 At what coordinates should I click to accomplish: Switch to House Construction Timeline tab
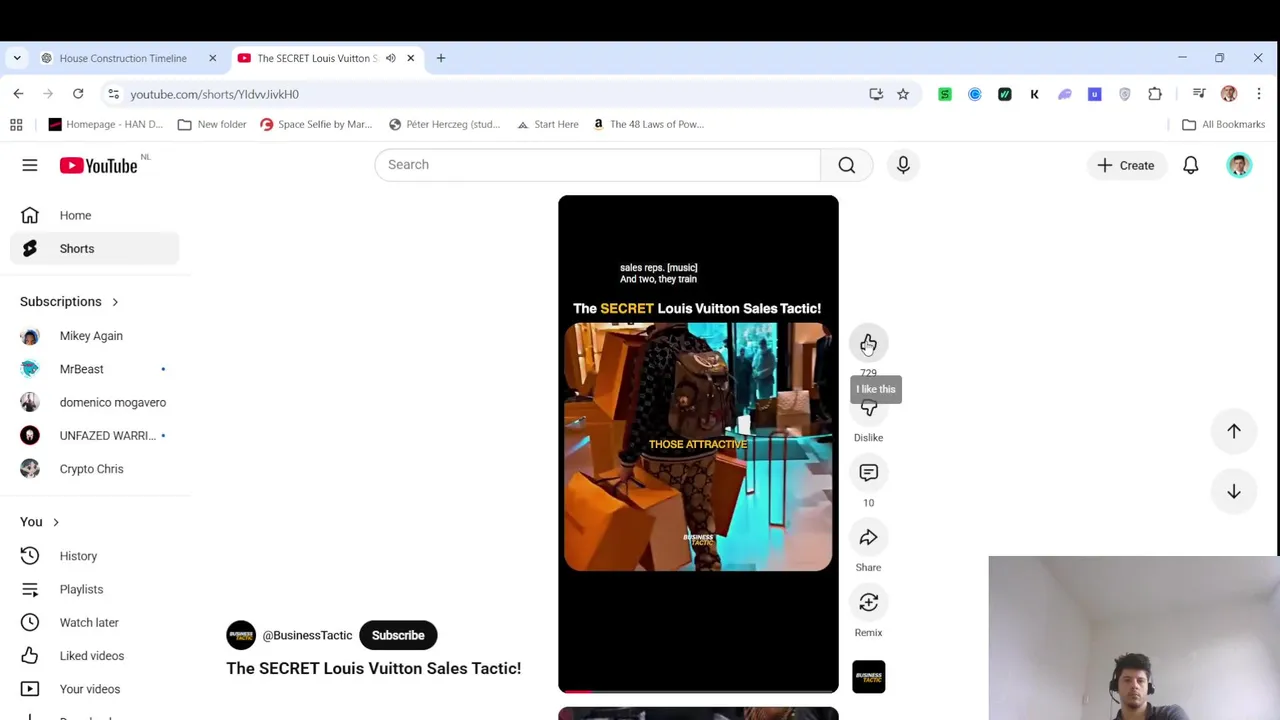pyautogui.click(x=123, y=58)
